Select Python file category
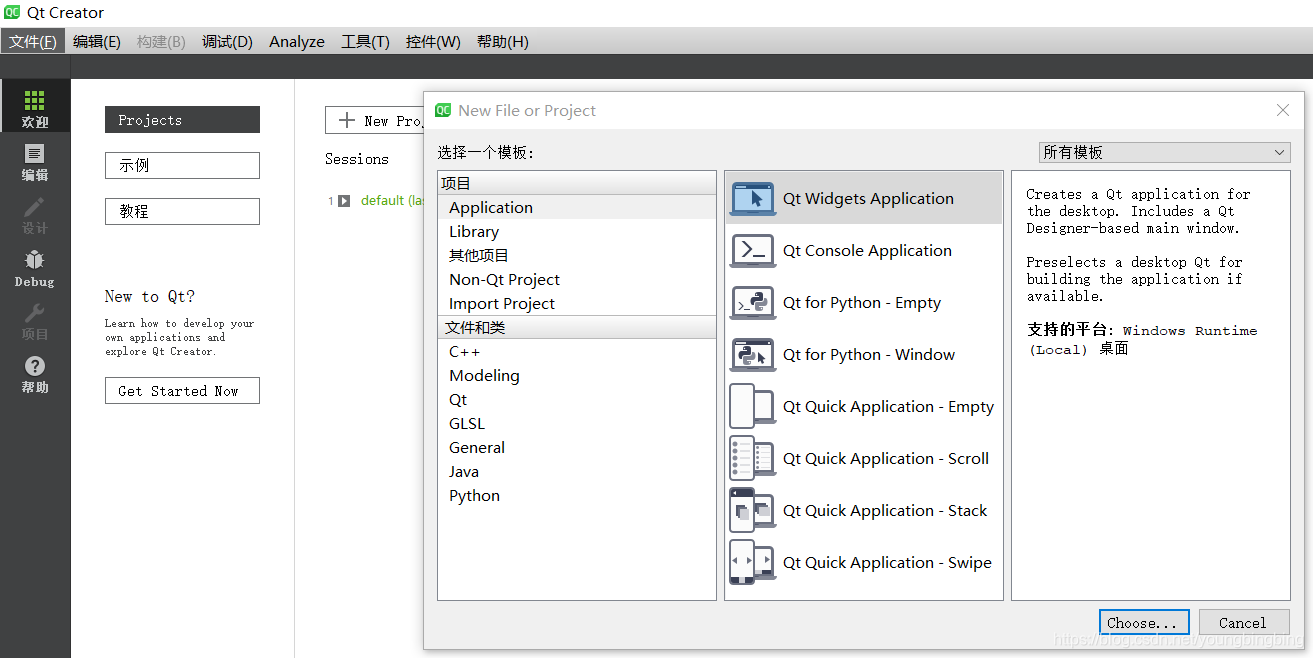This screenshot has height=658, width=1313. (577, 495)
